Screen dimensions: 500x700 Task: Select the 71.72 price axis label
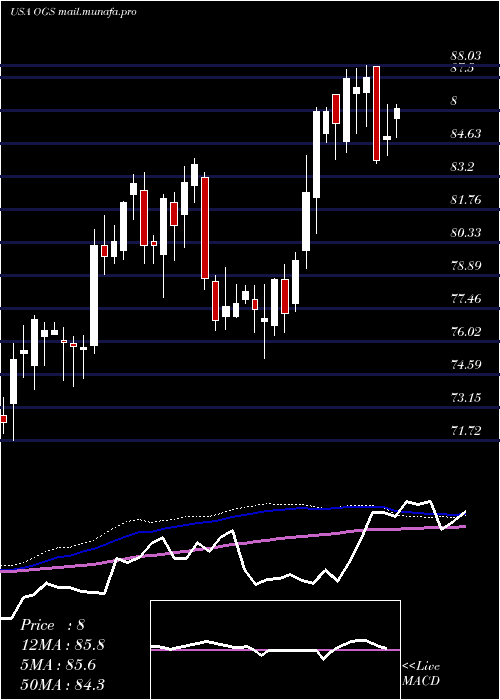[x=466, y=431]
